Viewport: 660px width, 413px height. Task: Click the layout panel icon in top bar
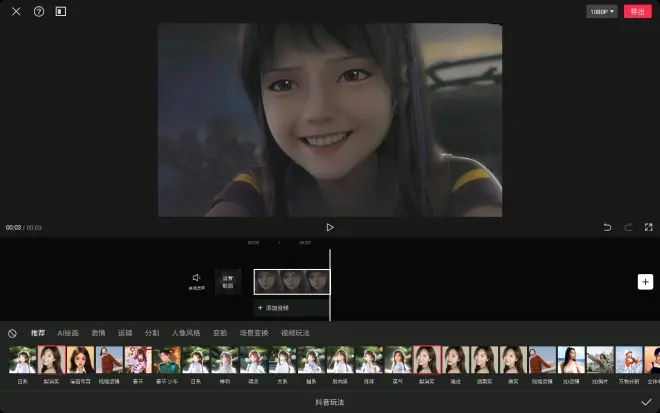coord(61,11)
